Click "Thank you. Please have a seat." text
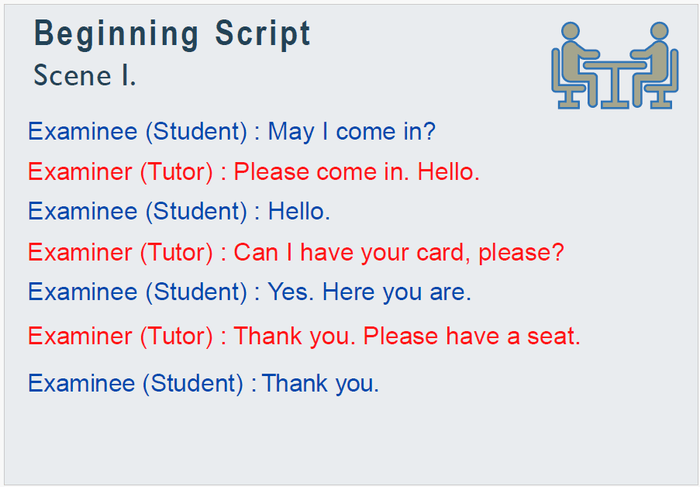700x487 pixels. (x=407, y=336)
